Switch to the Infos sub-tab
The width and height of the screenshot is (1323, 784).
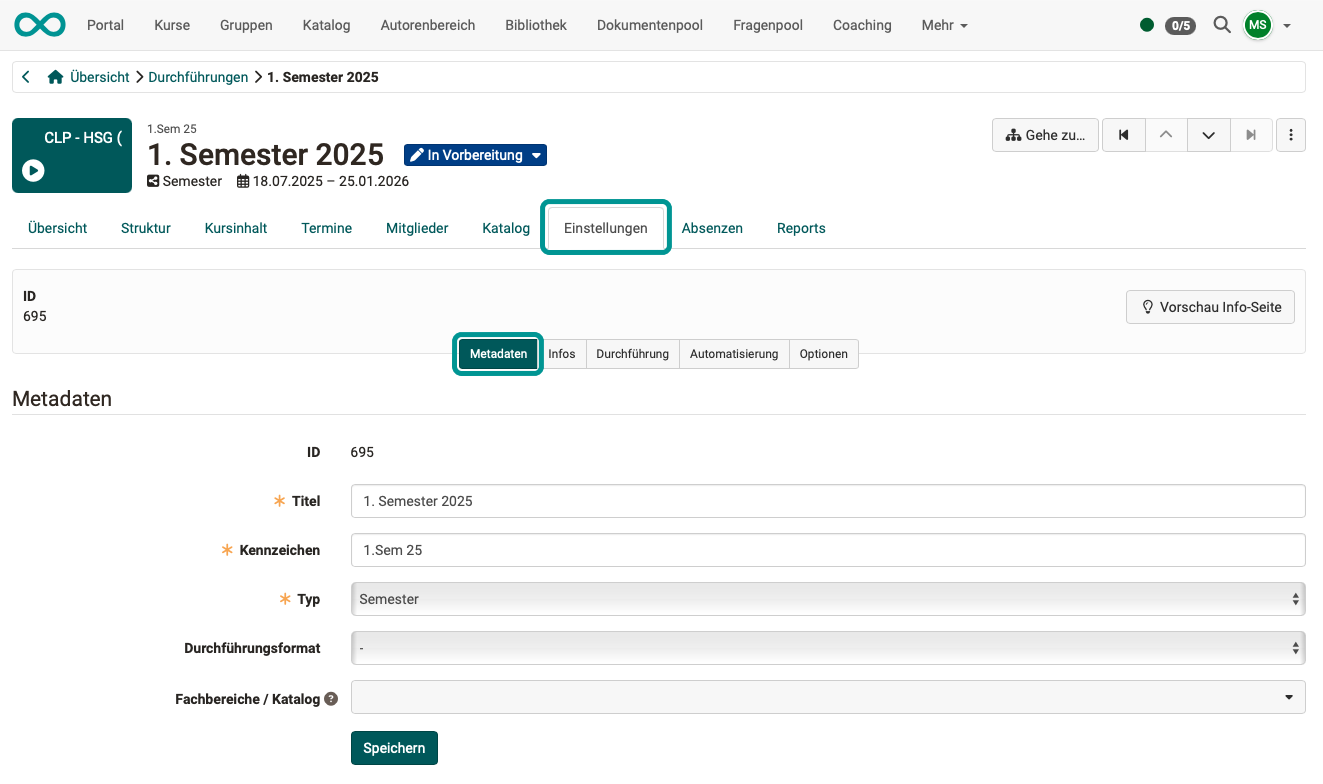coord(562,353)
